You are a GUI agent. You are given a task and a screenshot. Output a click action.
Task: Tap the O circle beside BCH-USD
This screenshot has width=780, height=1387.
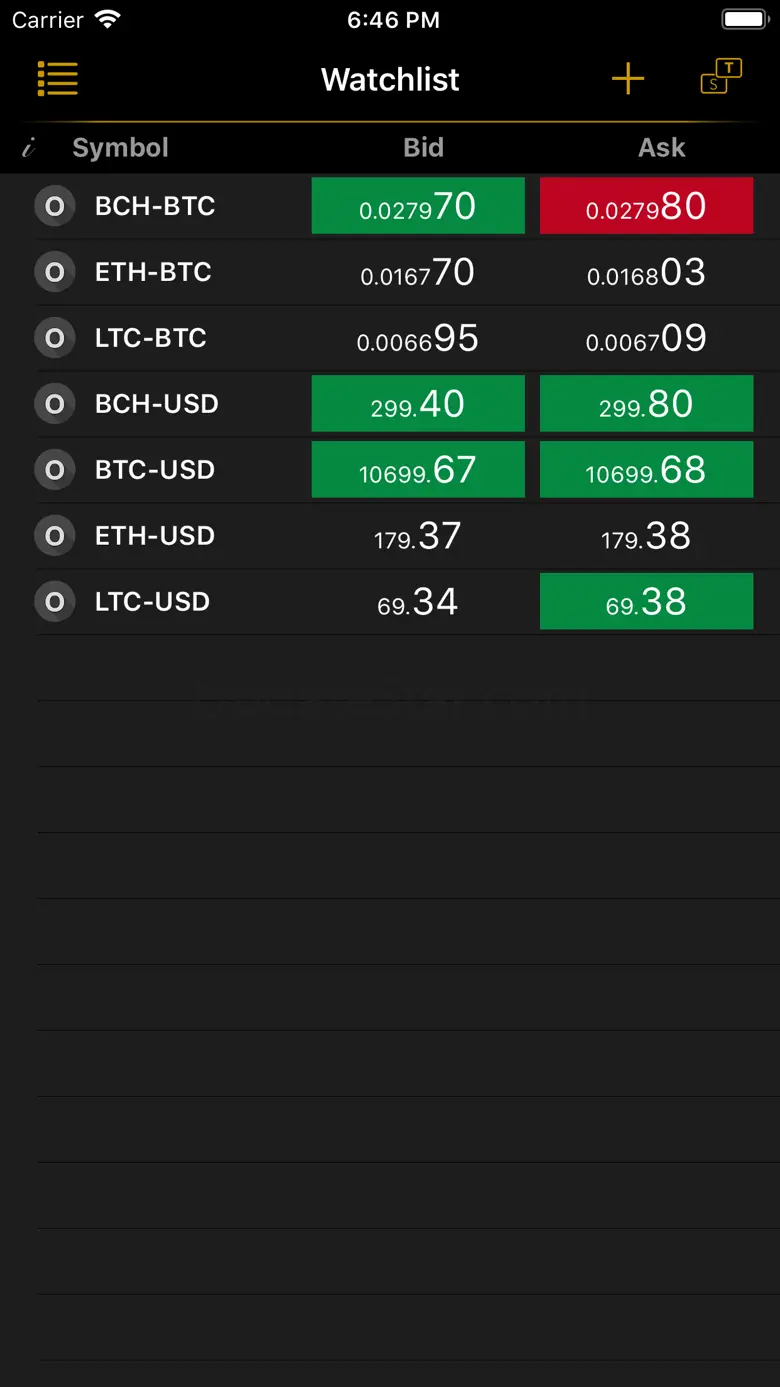55,404
